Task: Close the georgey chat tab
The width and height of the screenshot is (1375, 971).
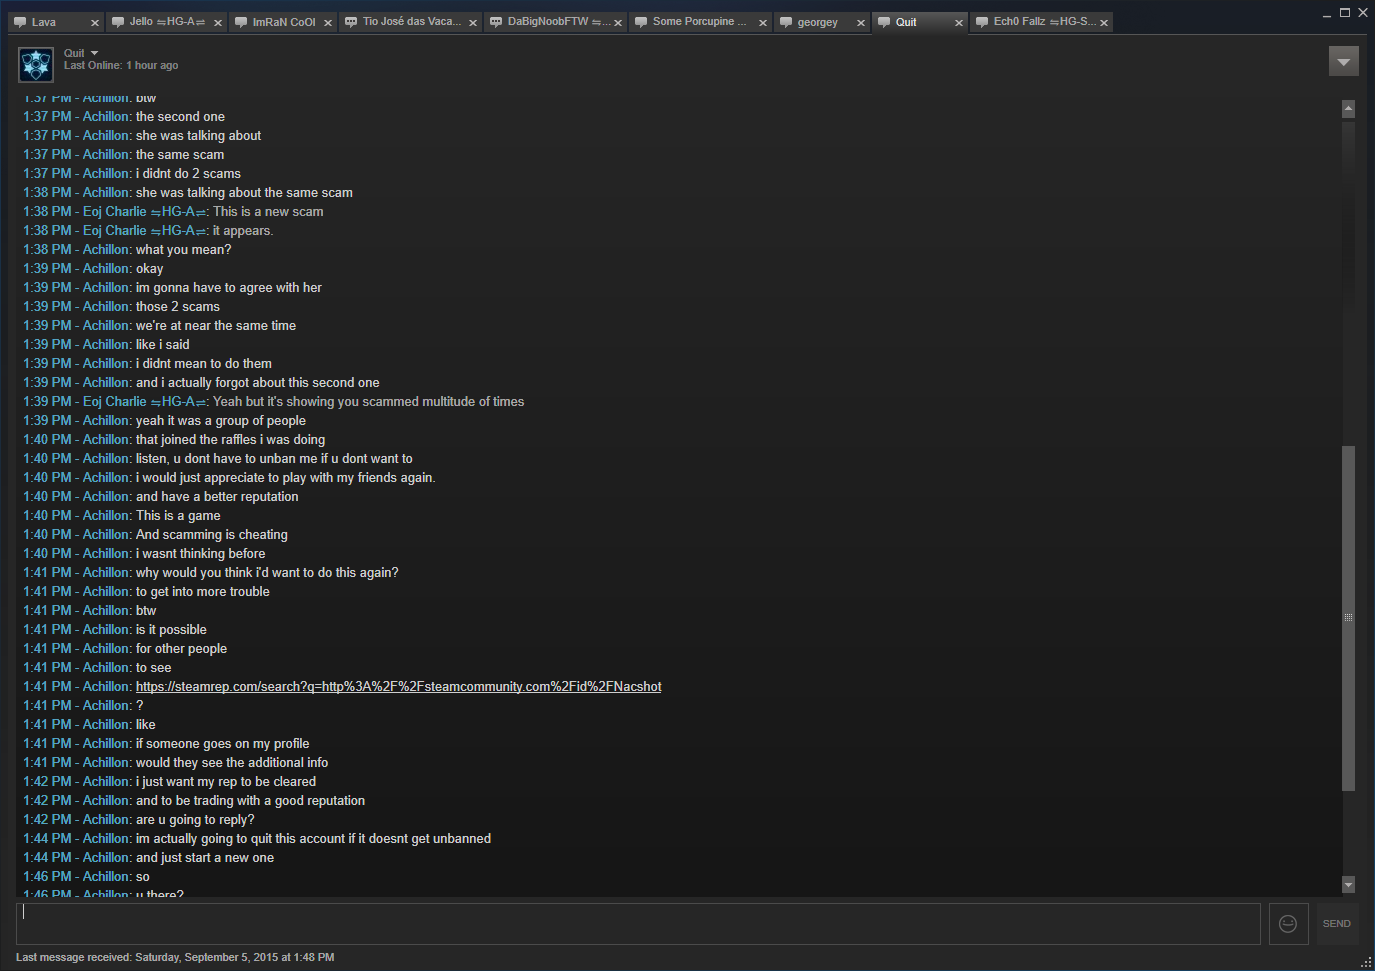Action: 861,23
